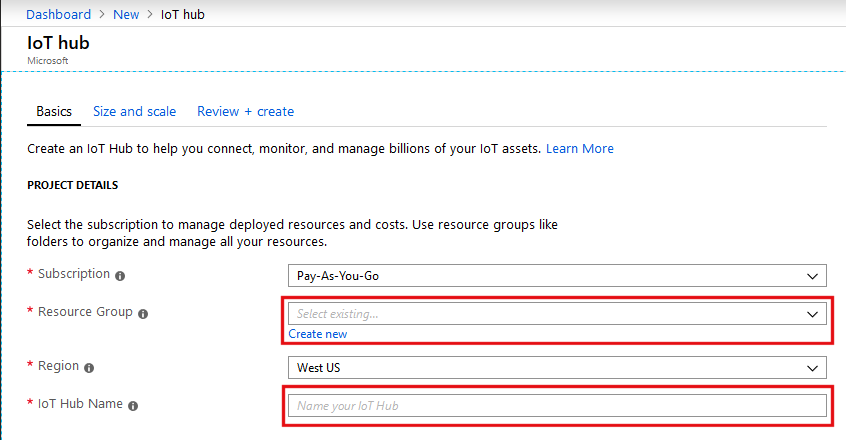The width and height of the screenshot is (846, 440).
Task: Click the Resource Group info icon
Action: [143, 313]
